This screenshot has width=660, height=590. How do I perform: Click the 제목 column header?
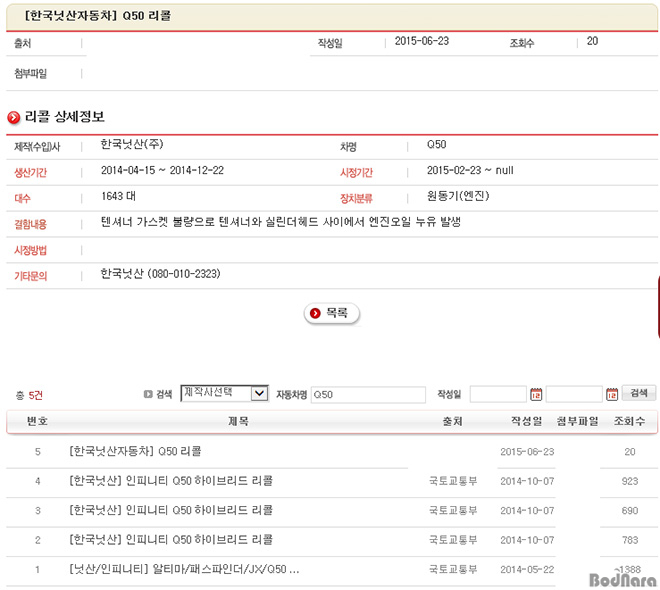[x=238, y=421]
